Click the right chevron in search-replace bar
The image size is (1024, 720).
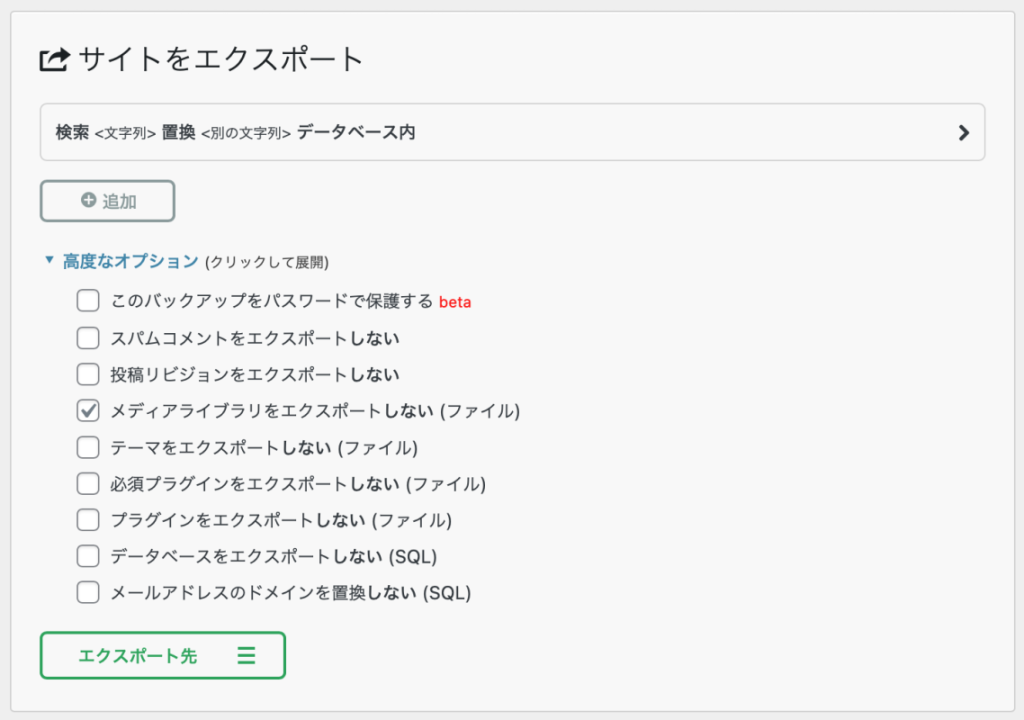point(964,132)
